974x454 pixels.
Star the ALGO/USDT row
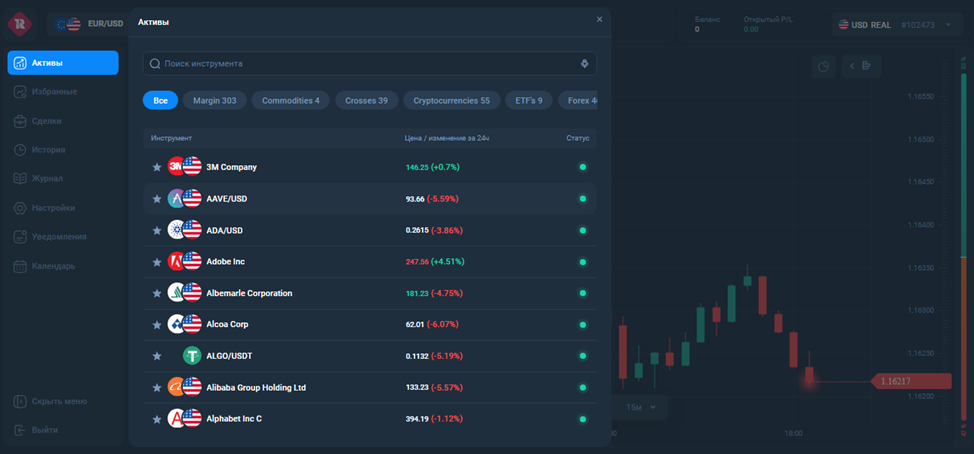click(x=157, y=356)
